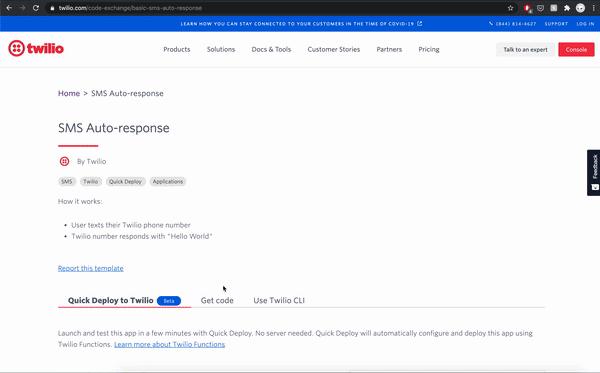Image resolution: width=600 pixels, height=373 pixels.
Task: Open the red ad-blocker extension icon
Action: click(x=527, y=8)
